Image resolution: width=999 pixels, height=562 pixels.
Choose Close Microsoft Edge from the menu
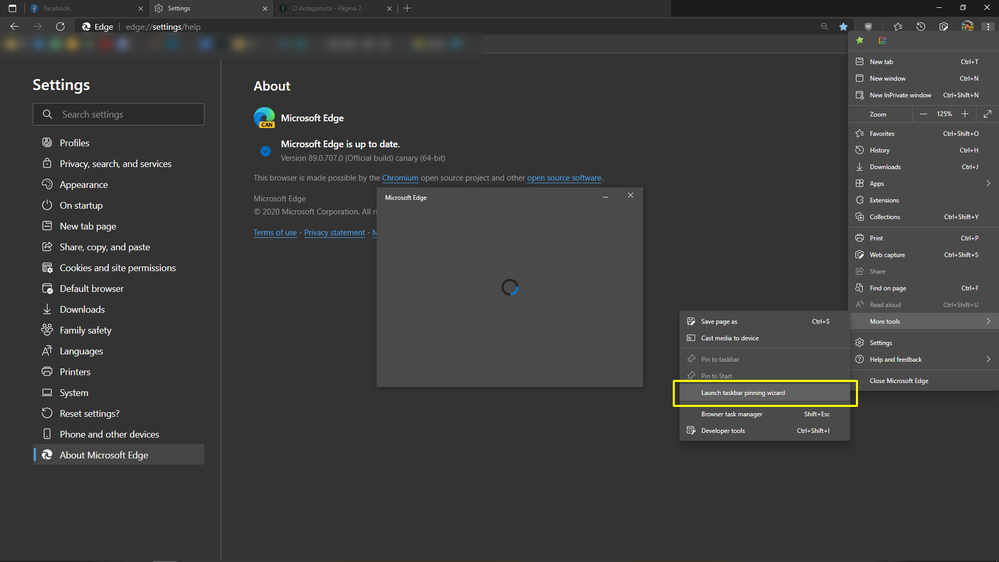click(924, 380)
